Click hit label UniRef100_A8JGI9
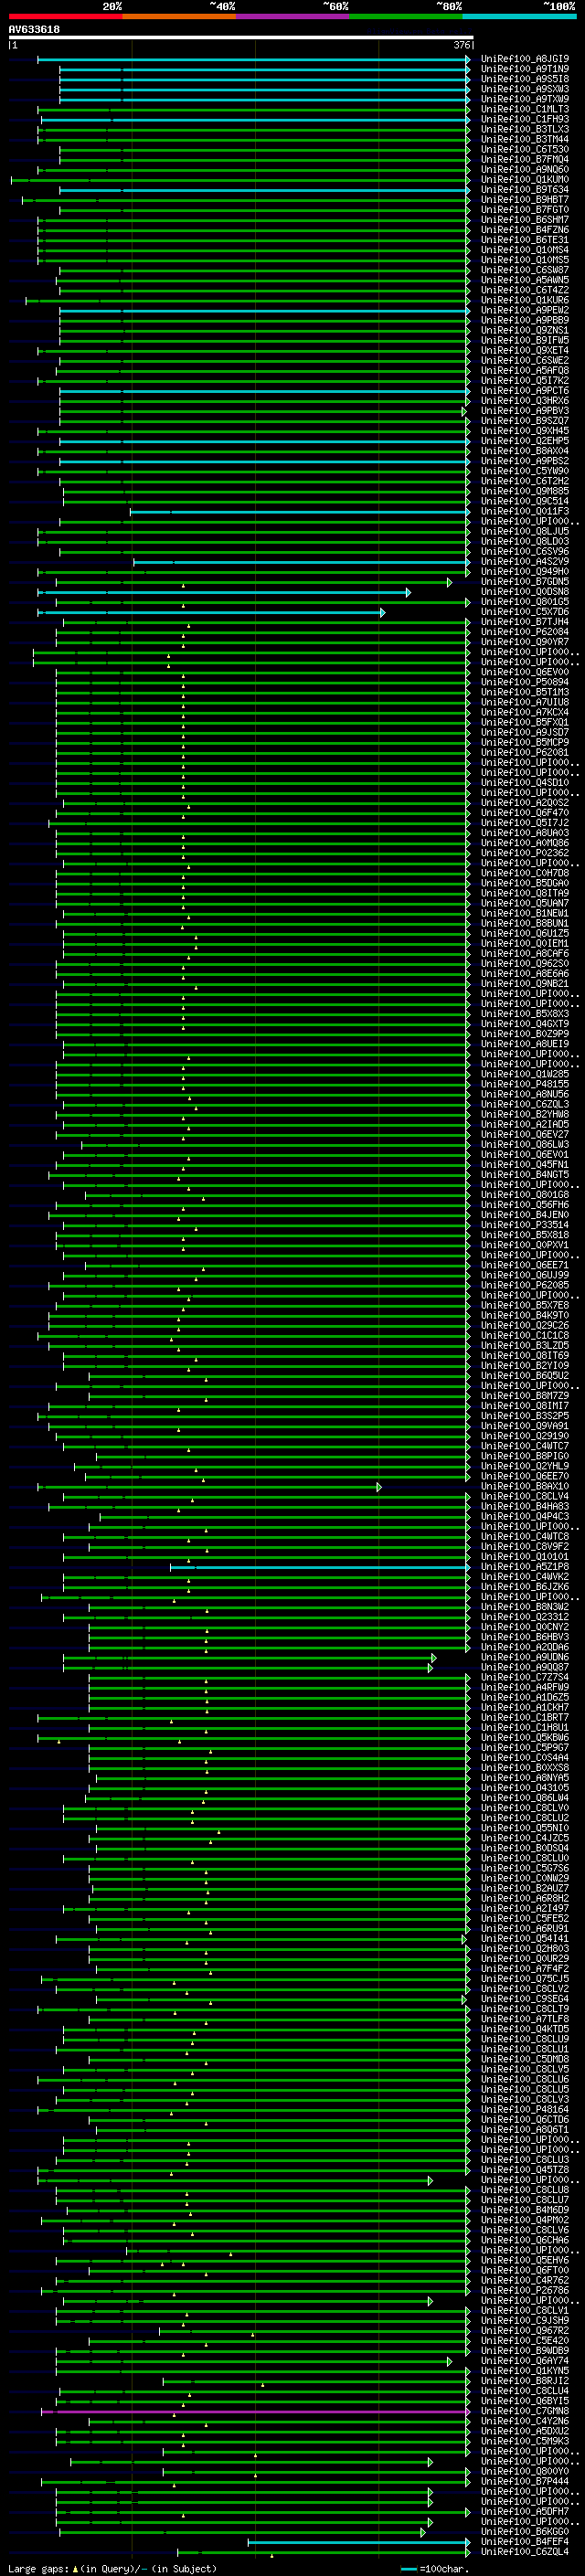The image size is (585, 2576). 525,59
